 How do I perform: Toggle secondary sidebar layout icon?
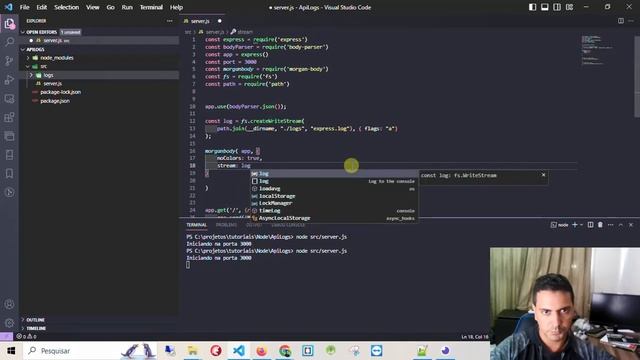tap(557, 7)
